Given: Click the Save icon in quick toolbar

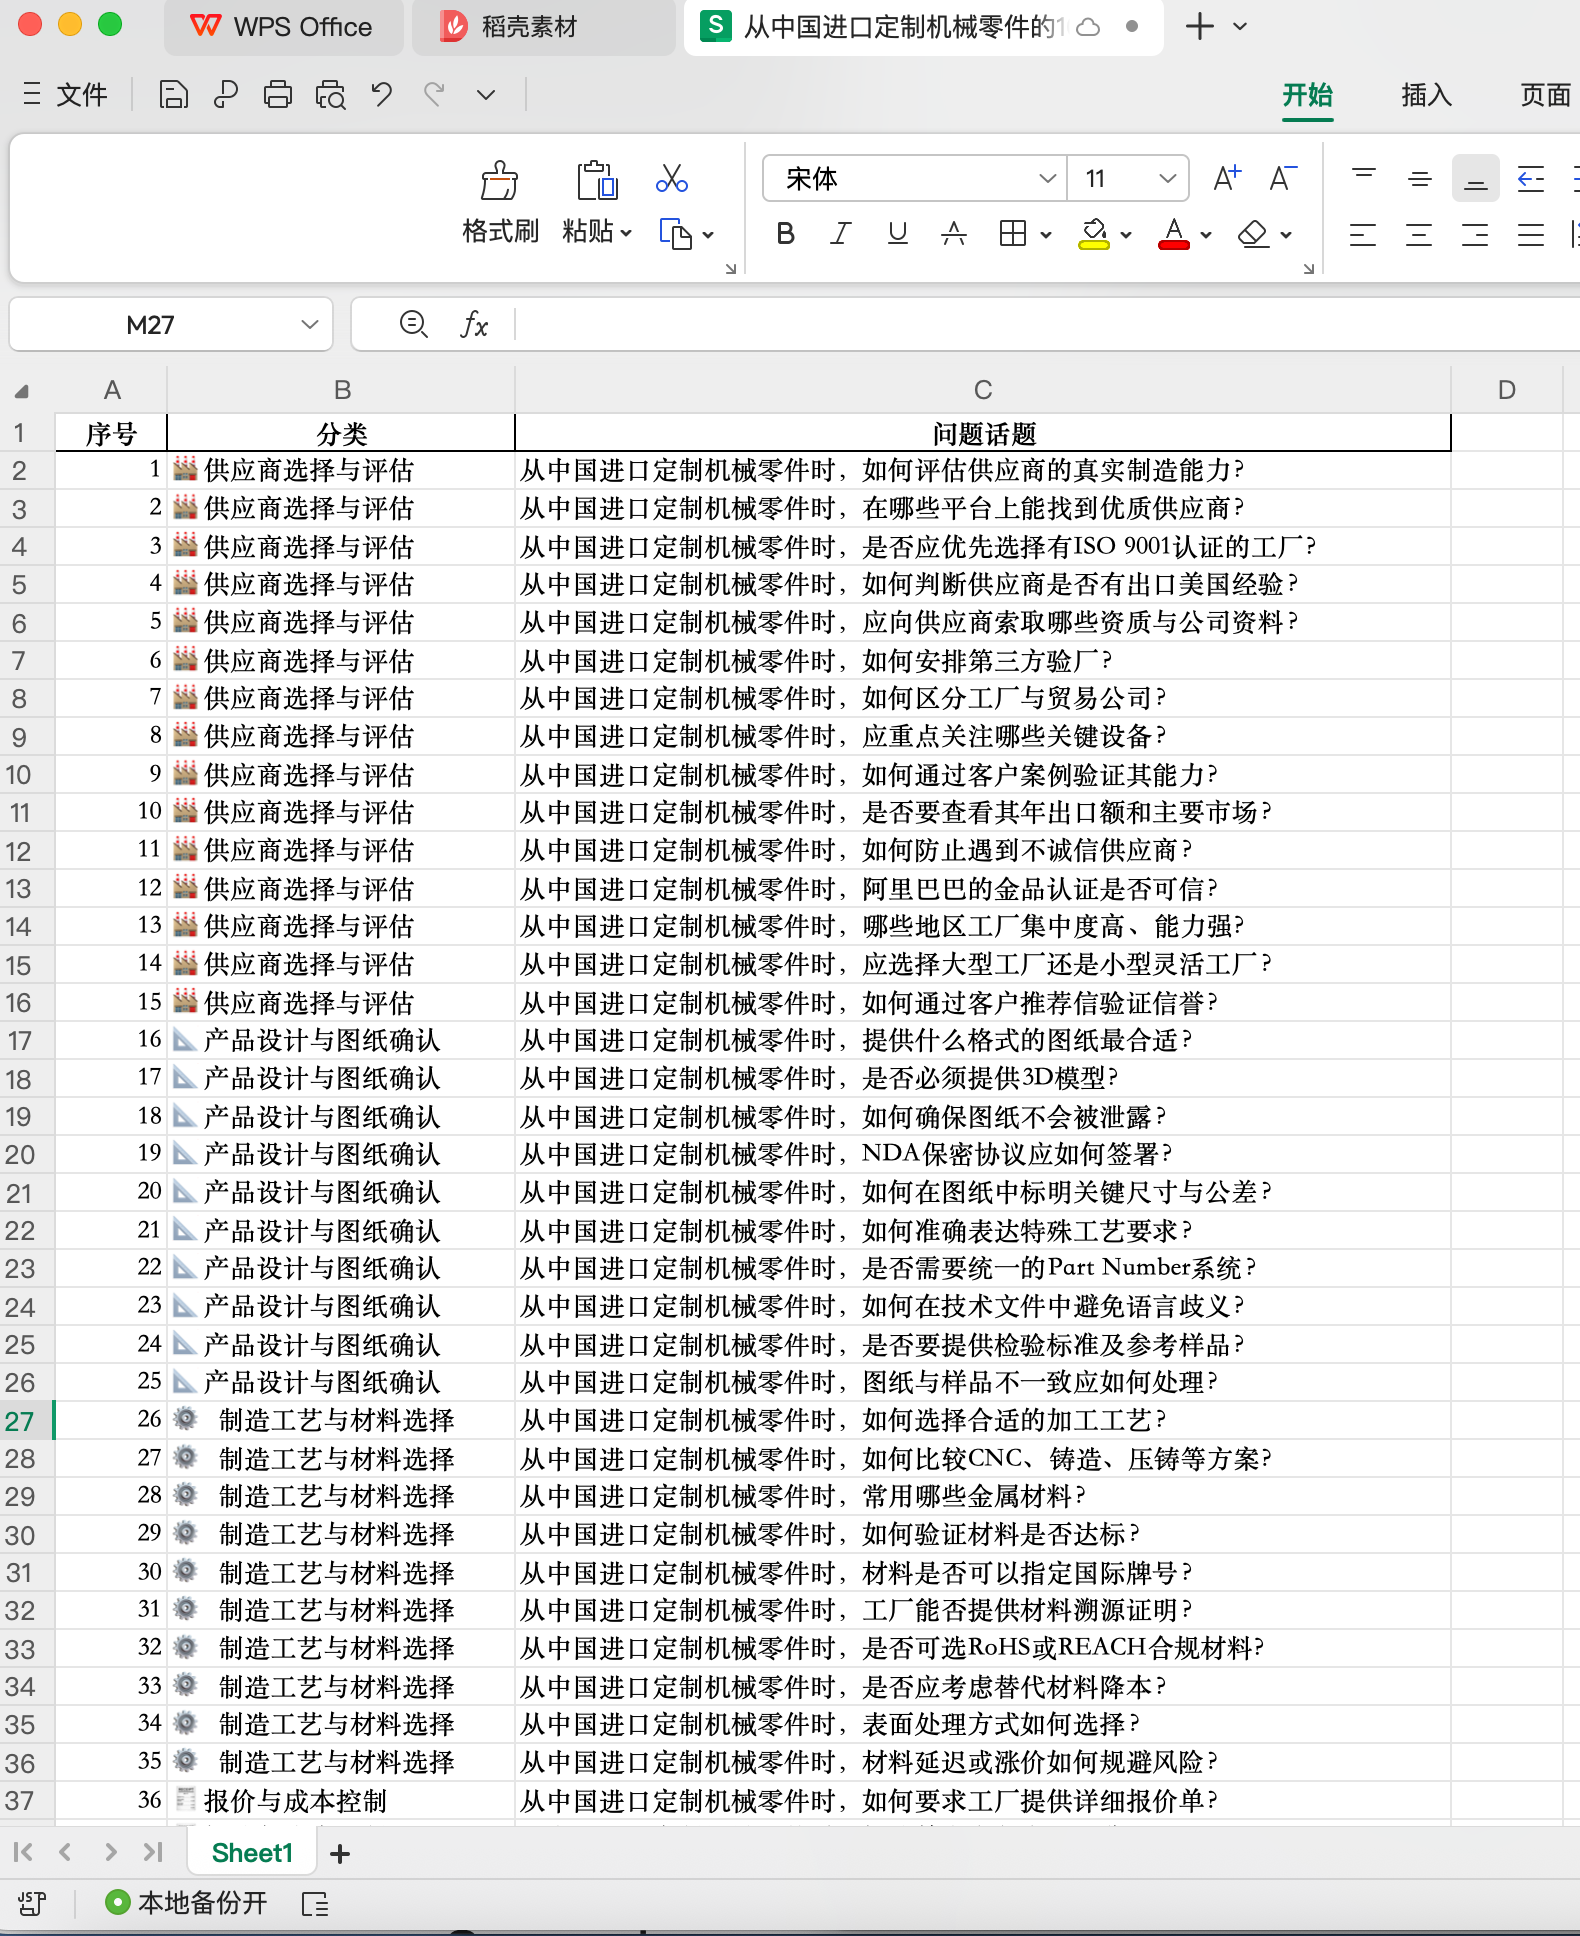Looking at the screenshot, I should point(173,95).
